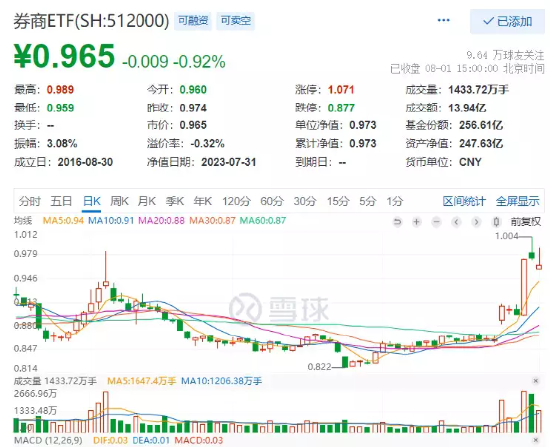This screenshot has height=448, width=550.
Task: Click the 成立日 date 2016-08-30
Action: point(85,162)
